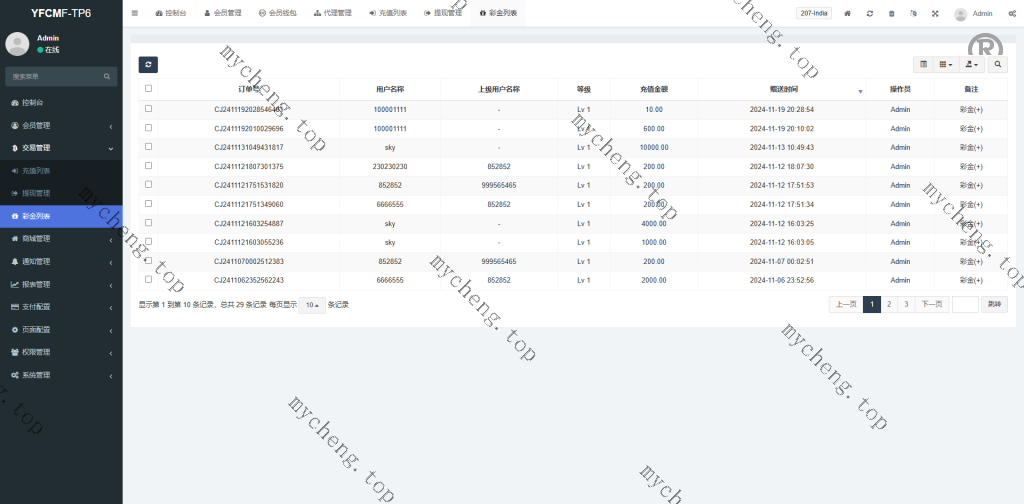
Task: Select all rows via header checkbox
Action: tap(149, 89)
